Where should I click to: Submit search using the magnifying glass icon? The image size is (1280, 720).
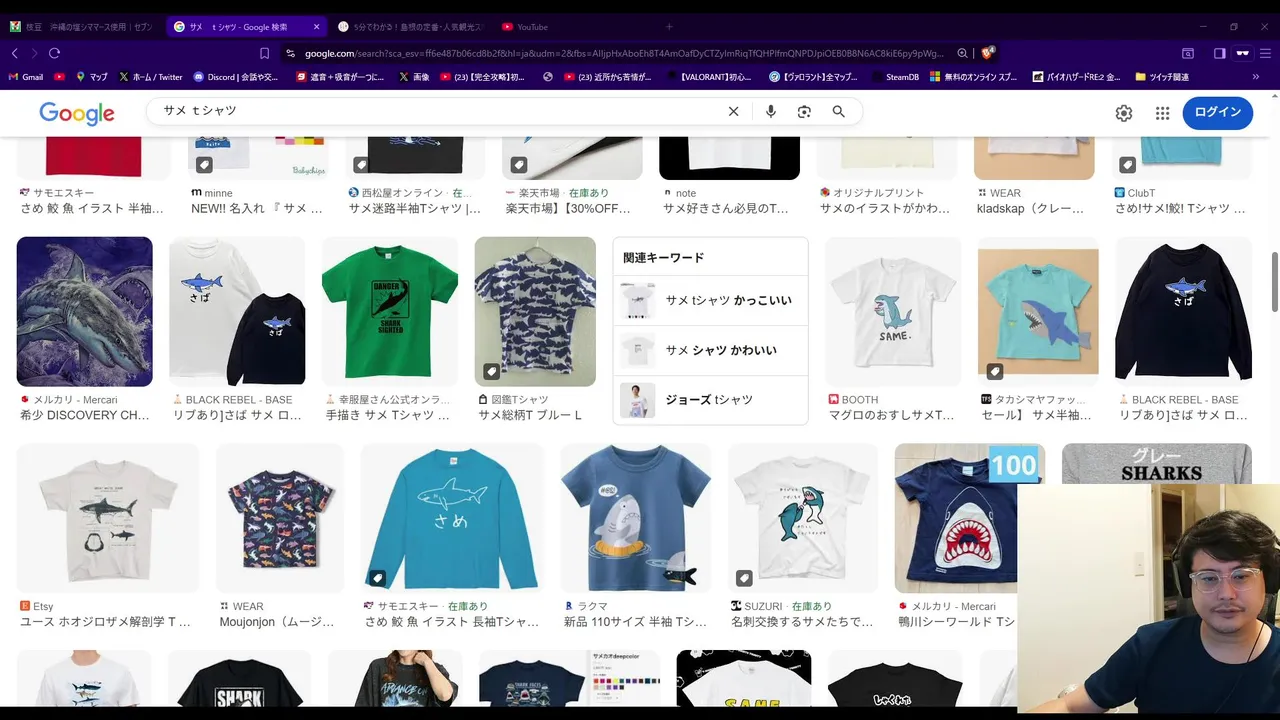point(839,112)
